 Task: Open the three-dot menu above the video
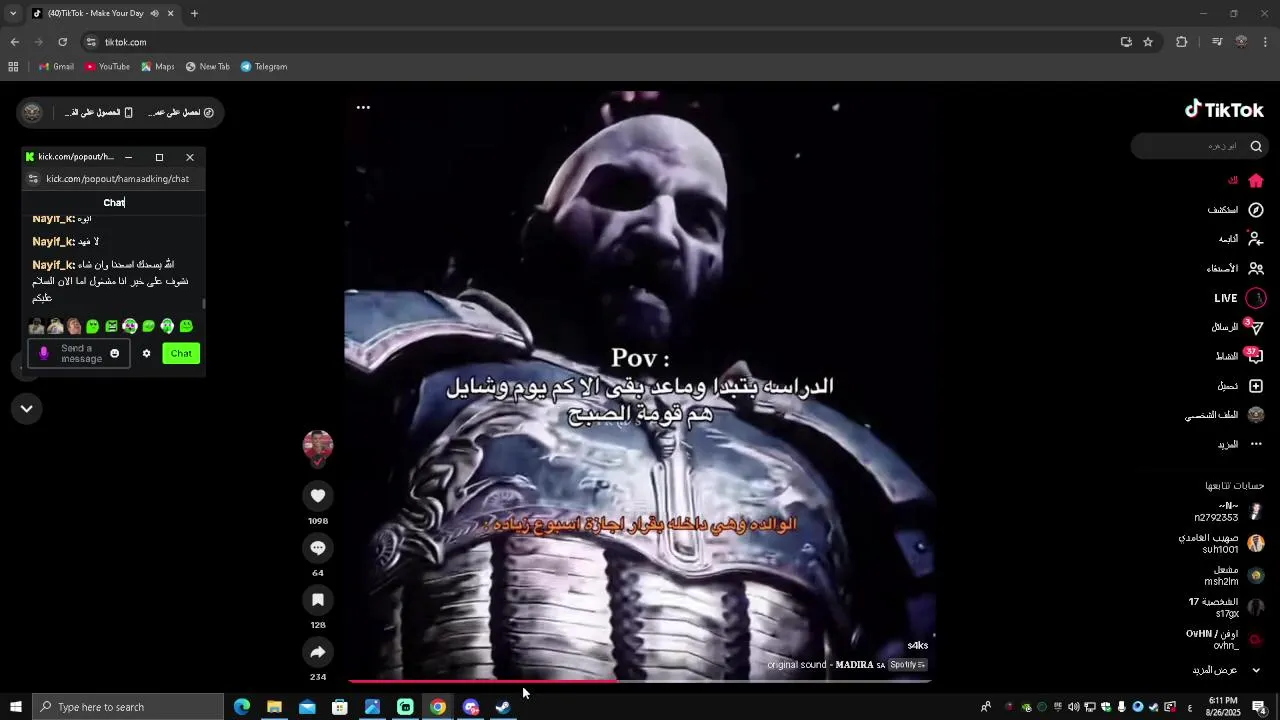click(x=363, y=107)
